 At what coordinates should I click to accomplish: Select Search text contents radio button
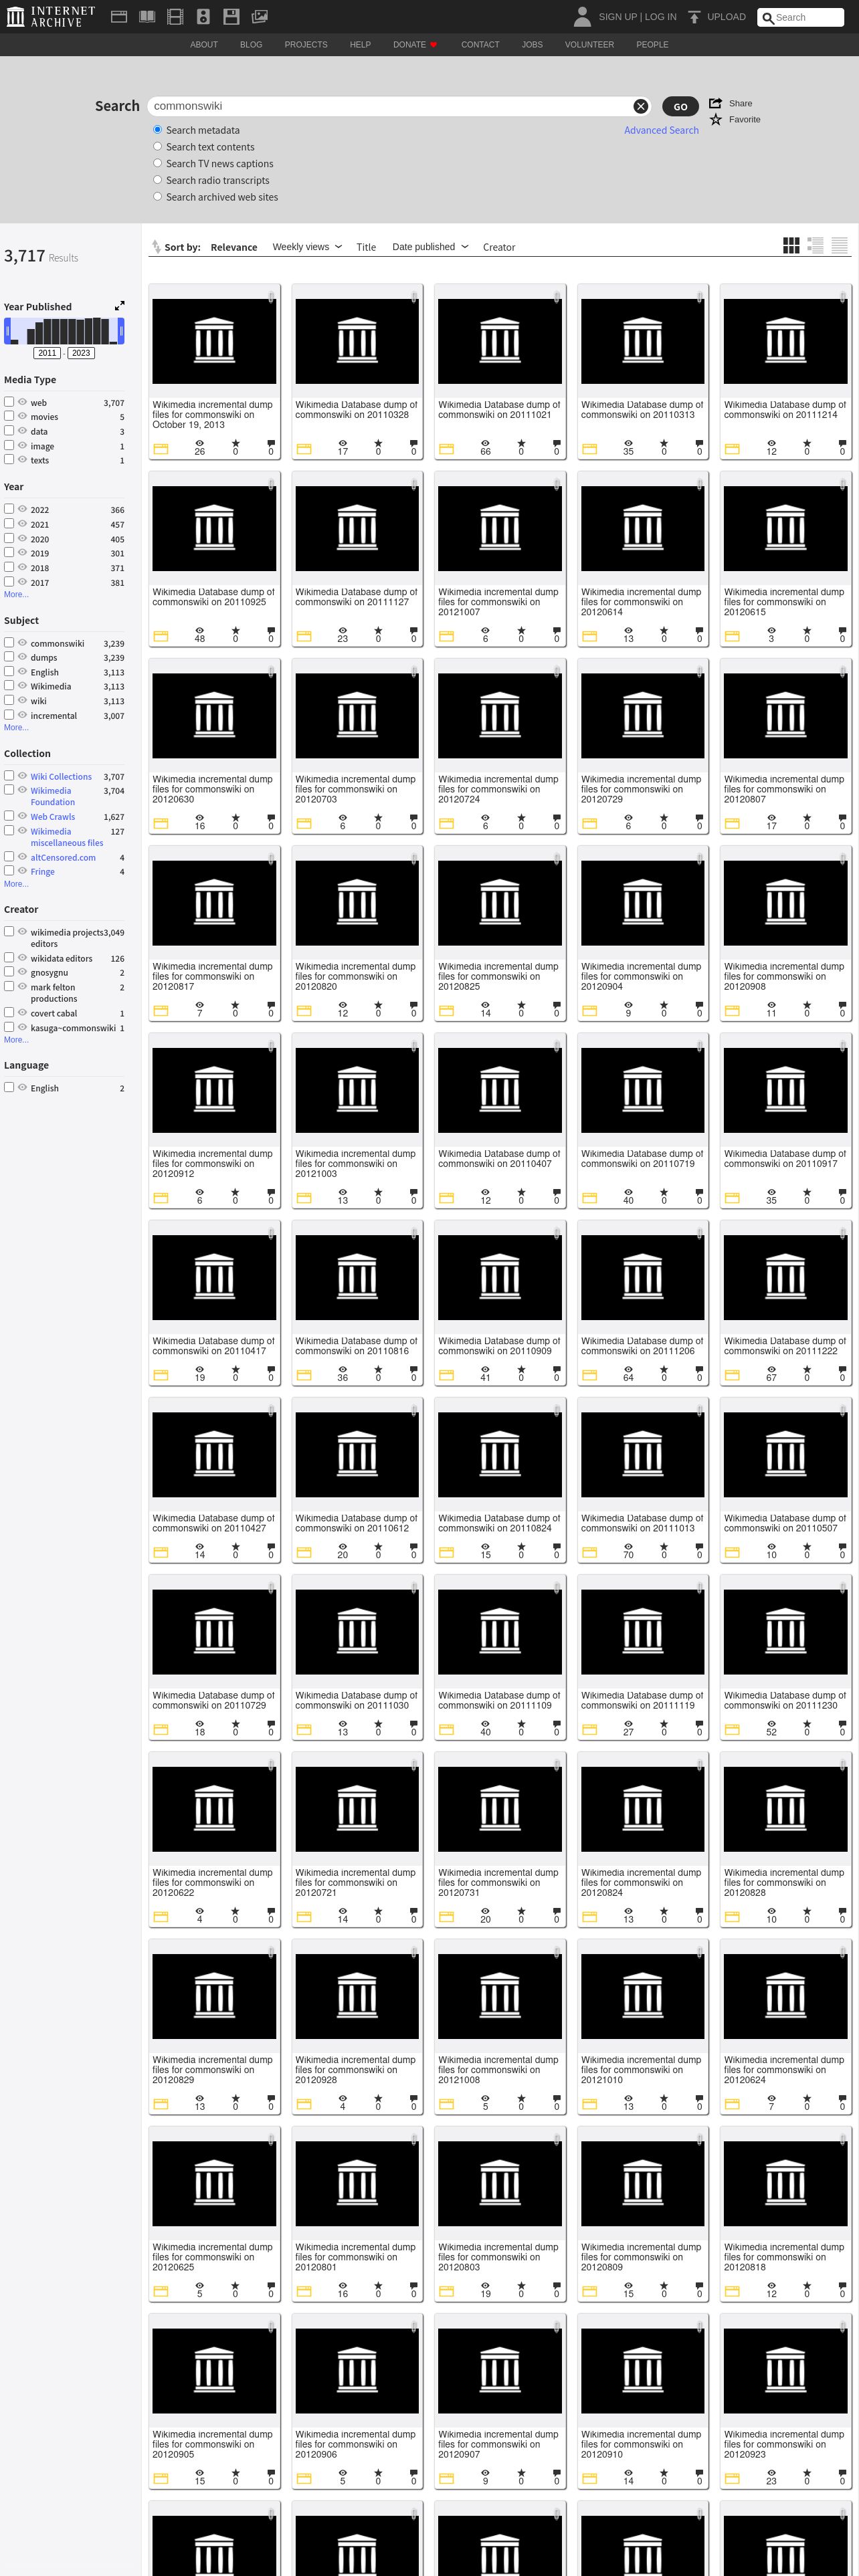(157, 147)
